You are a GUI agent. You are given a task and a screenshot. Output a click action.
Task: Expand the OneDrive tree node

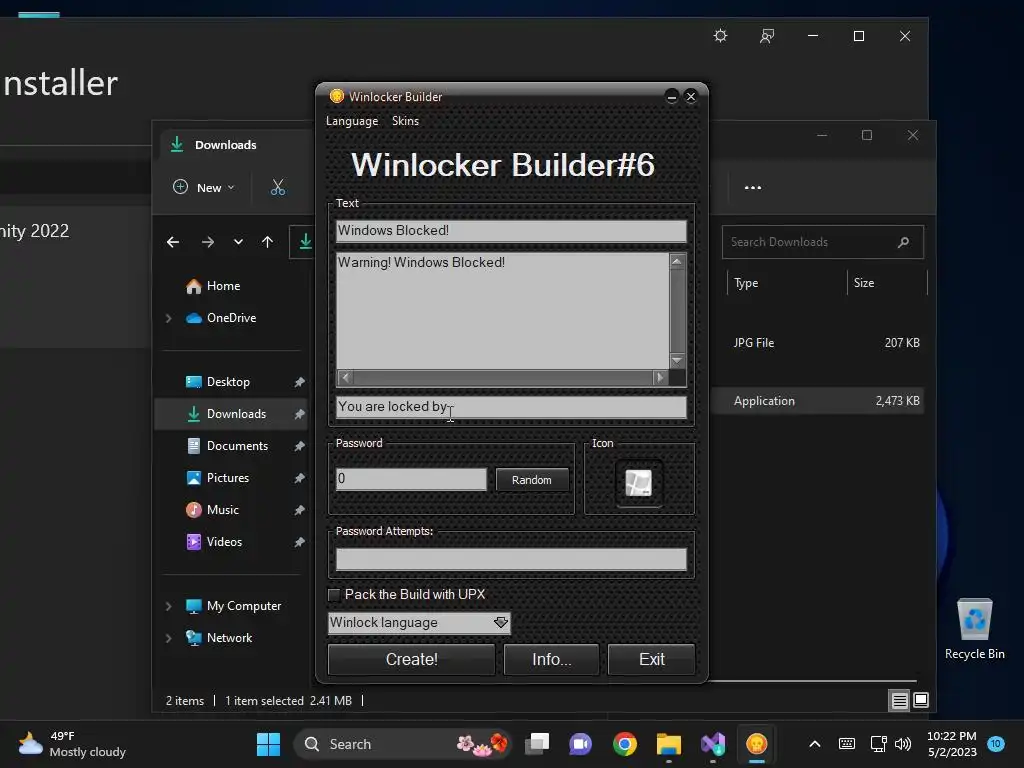[168, 318]
